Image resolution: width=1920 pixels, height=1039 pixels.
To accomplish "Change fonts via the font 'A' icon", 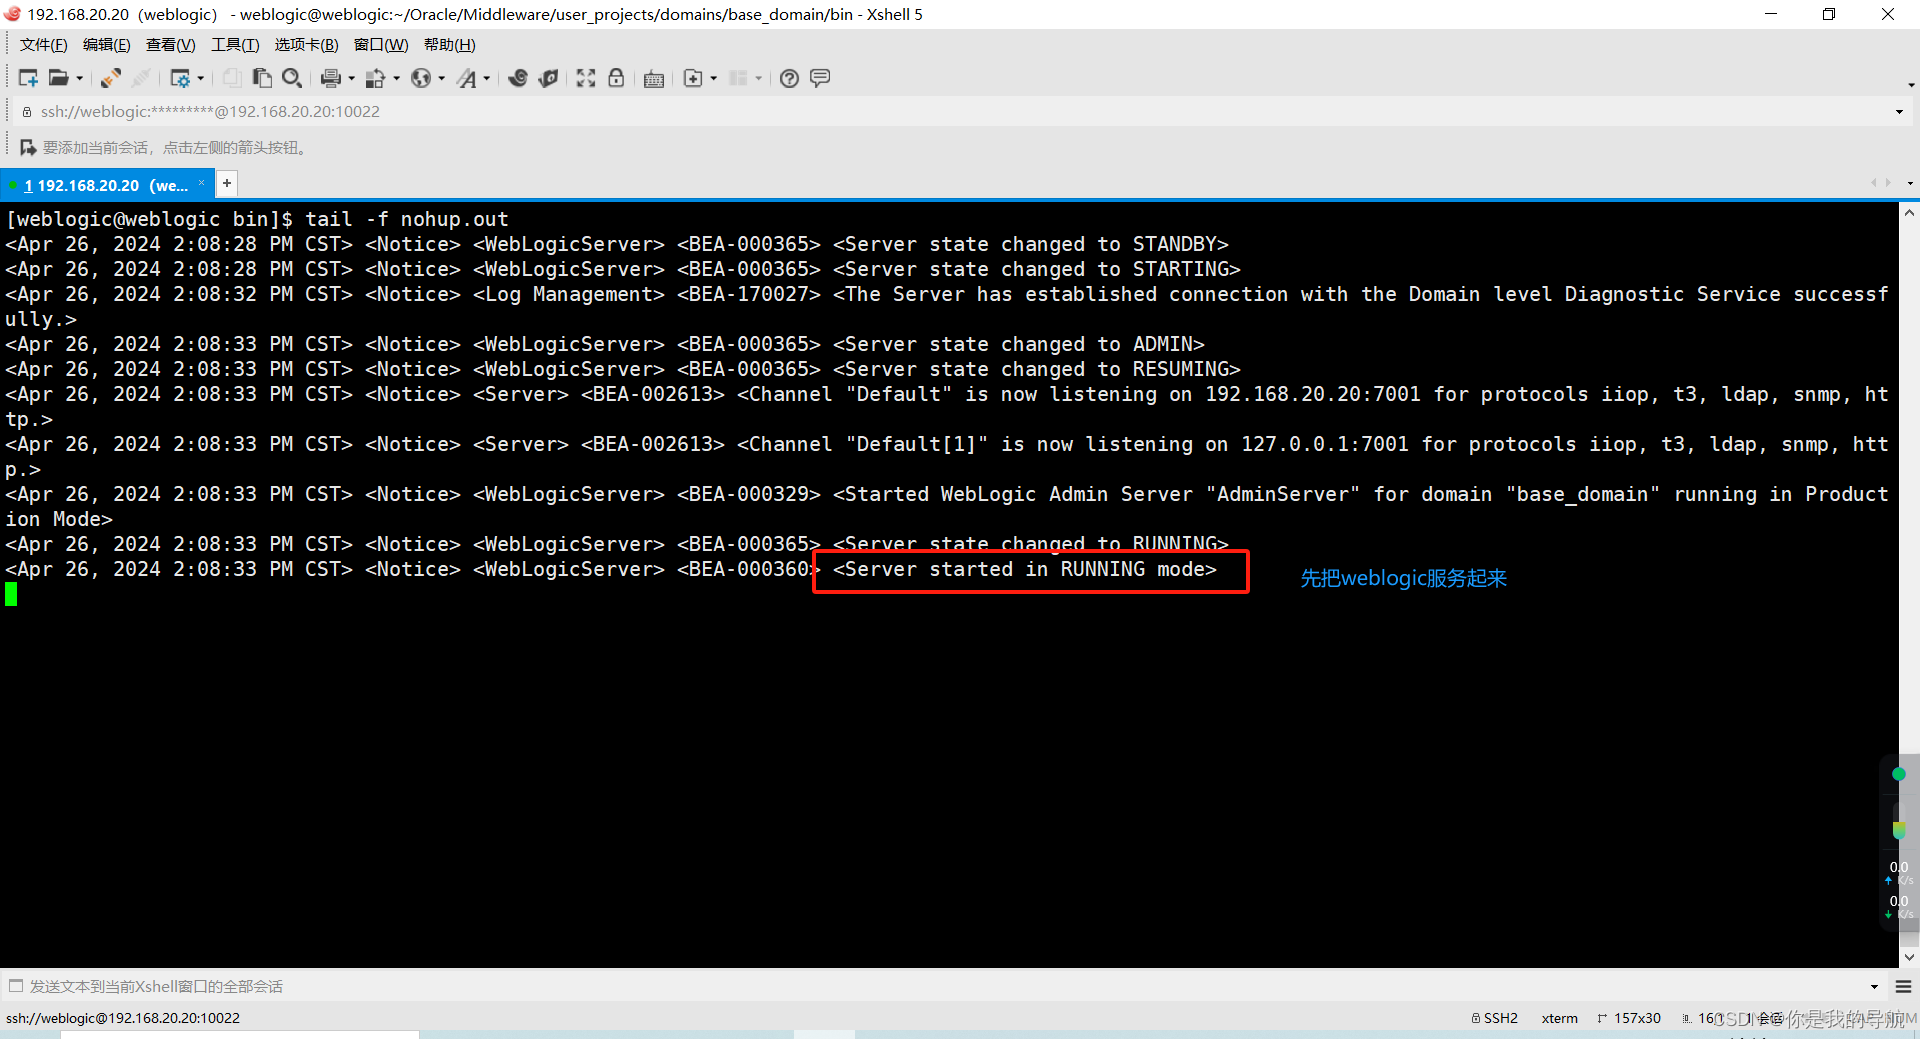I will tap(467, 78).
